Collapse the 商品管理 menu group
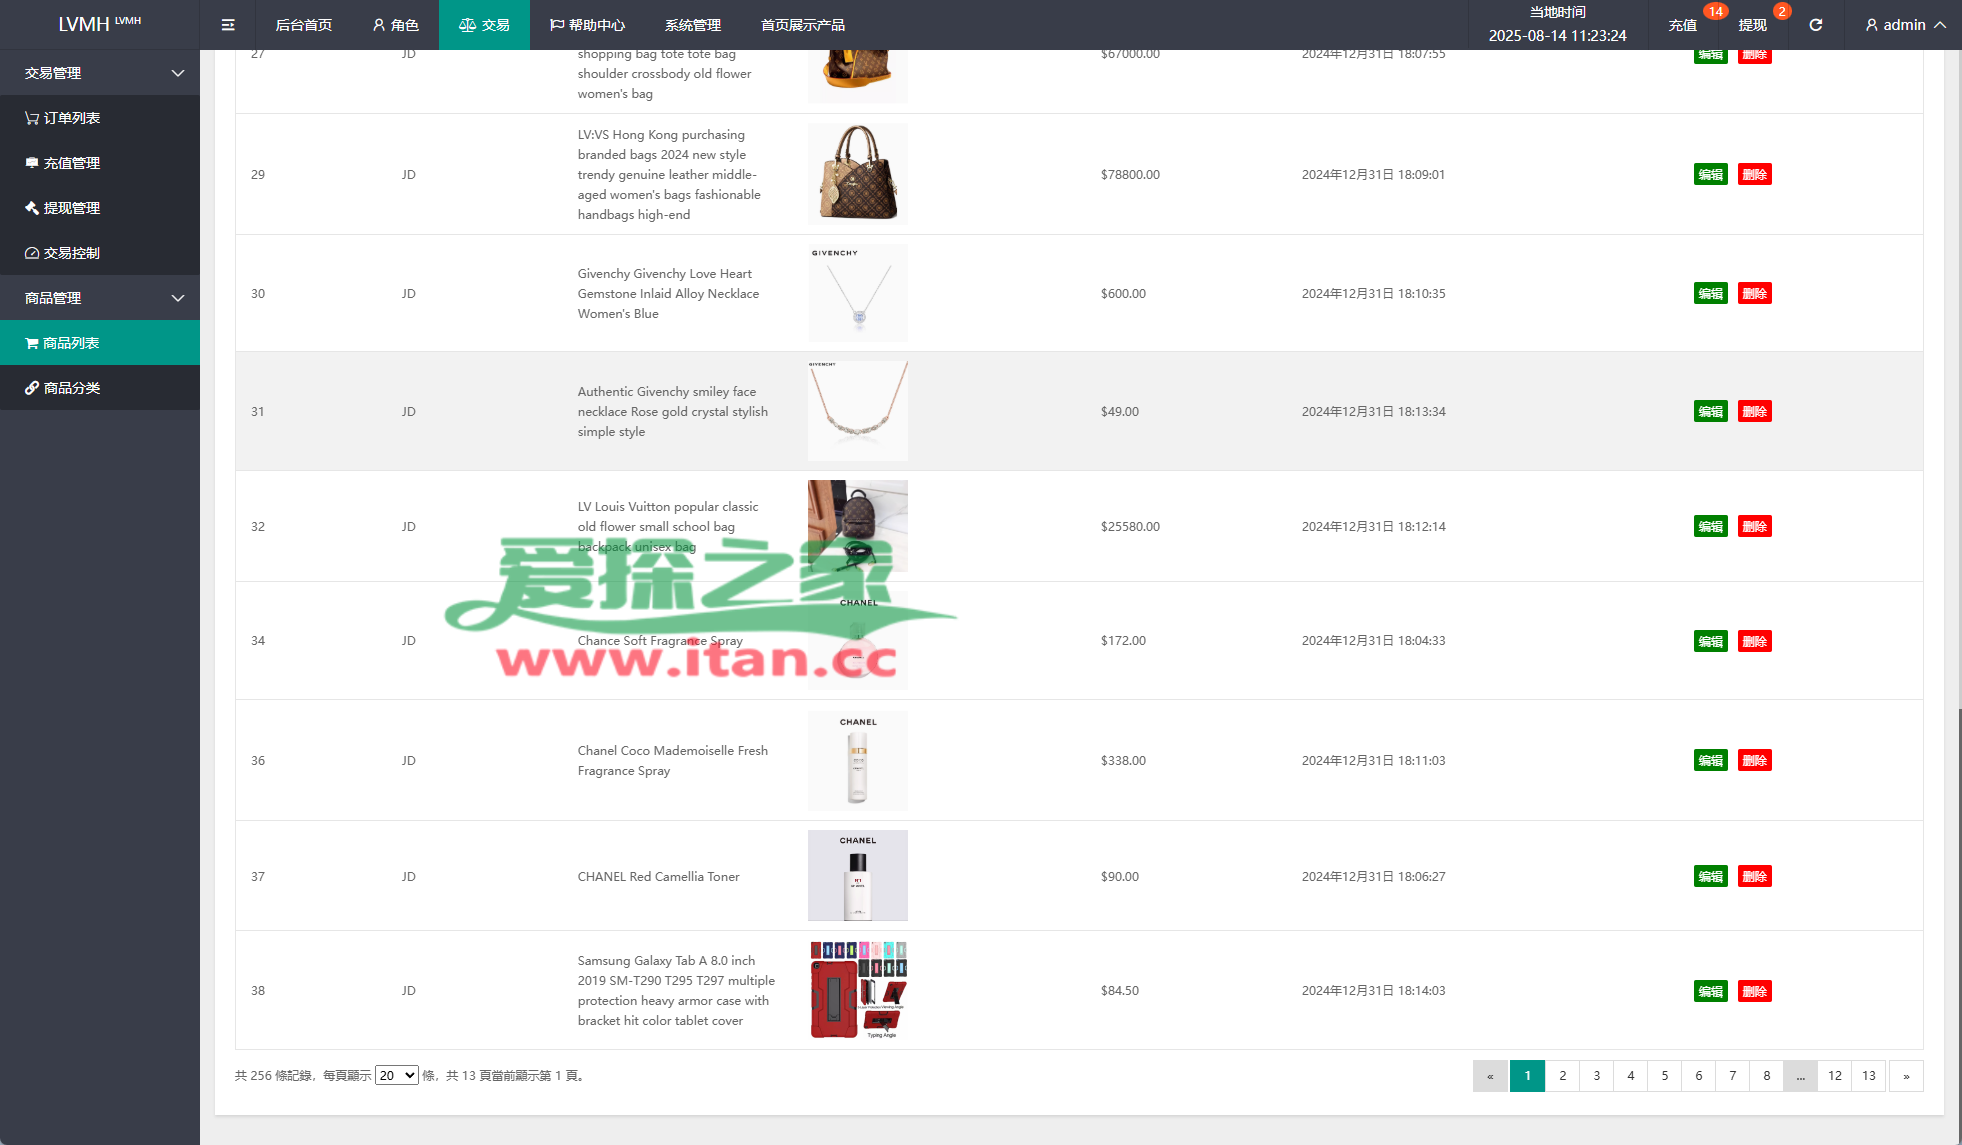This screenshot has height=1145, width=1962. coord(100,298)
